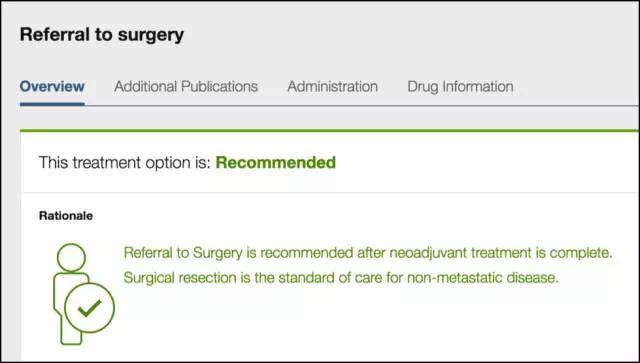
Task: Click the 'Referral to Surgery is recommended' sentence
Action: click(368, 253)
